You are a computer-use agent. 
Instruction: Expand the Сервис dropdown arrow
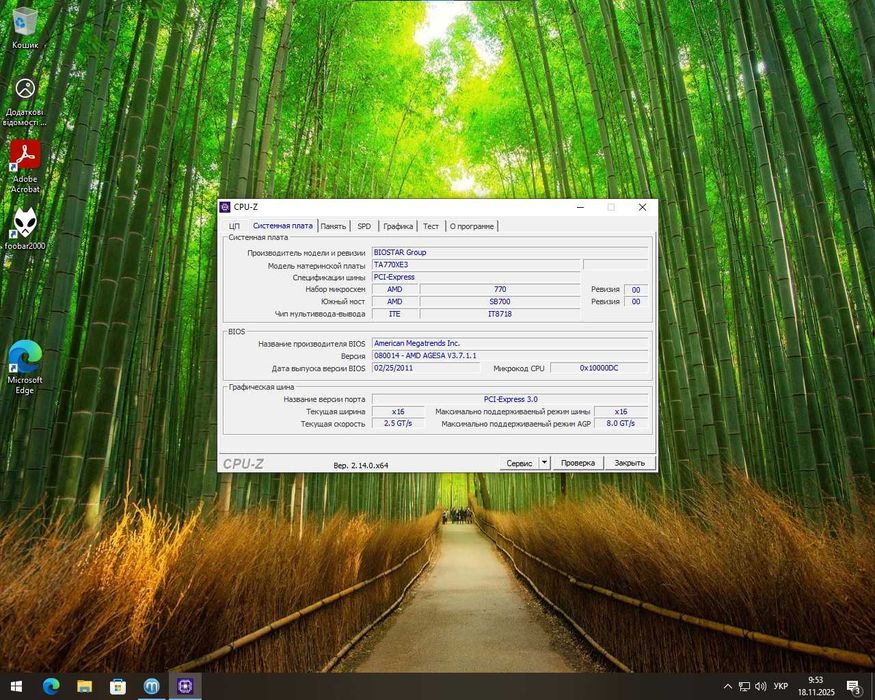pos(545,463)
